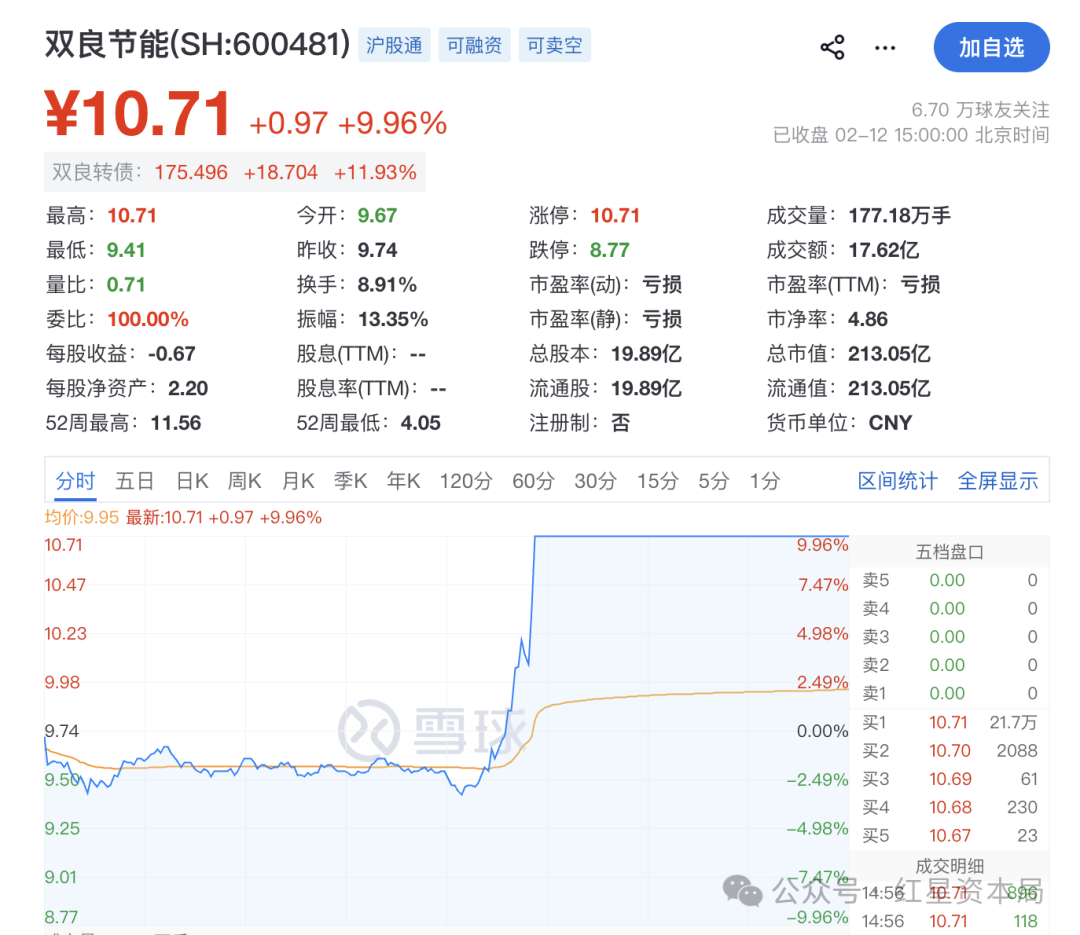The height and width of the screenshot is (935, 1080).
Task: Click the 52周最高 value 11.56
Action: coord(176,422)
